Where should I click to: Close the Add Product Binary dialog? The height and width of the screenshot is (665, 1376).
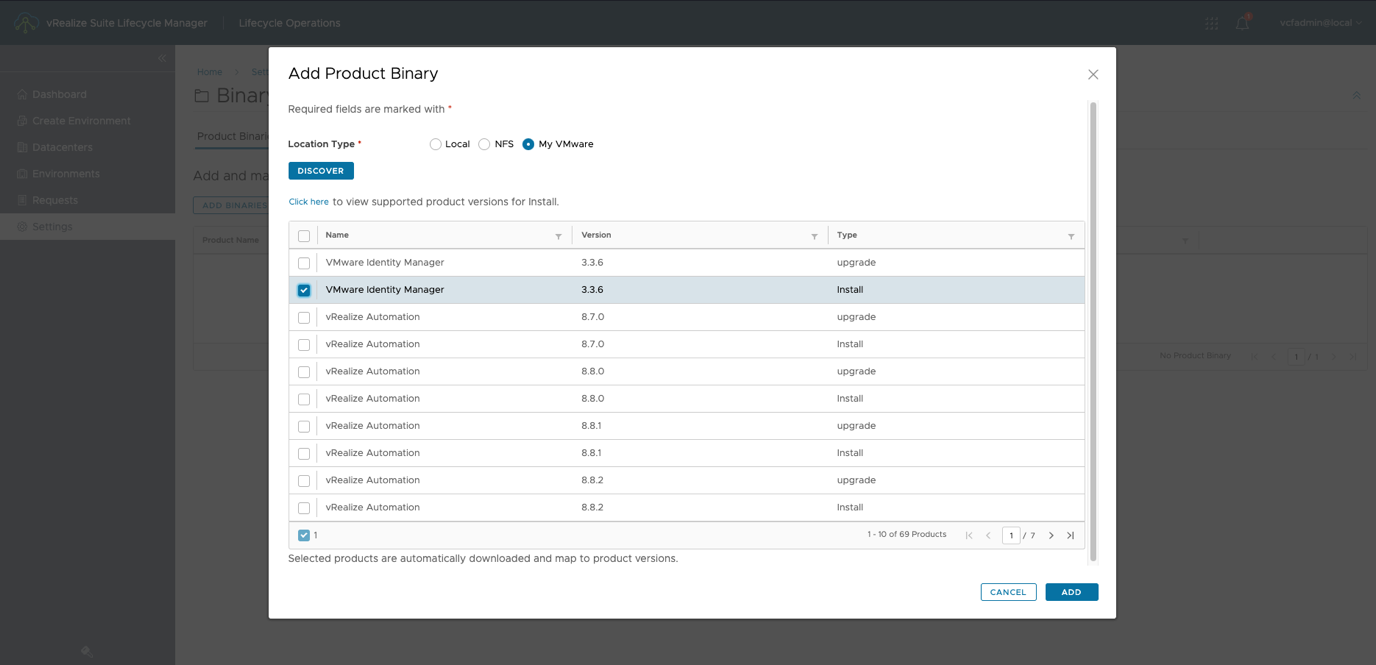point(1093,74)
